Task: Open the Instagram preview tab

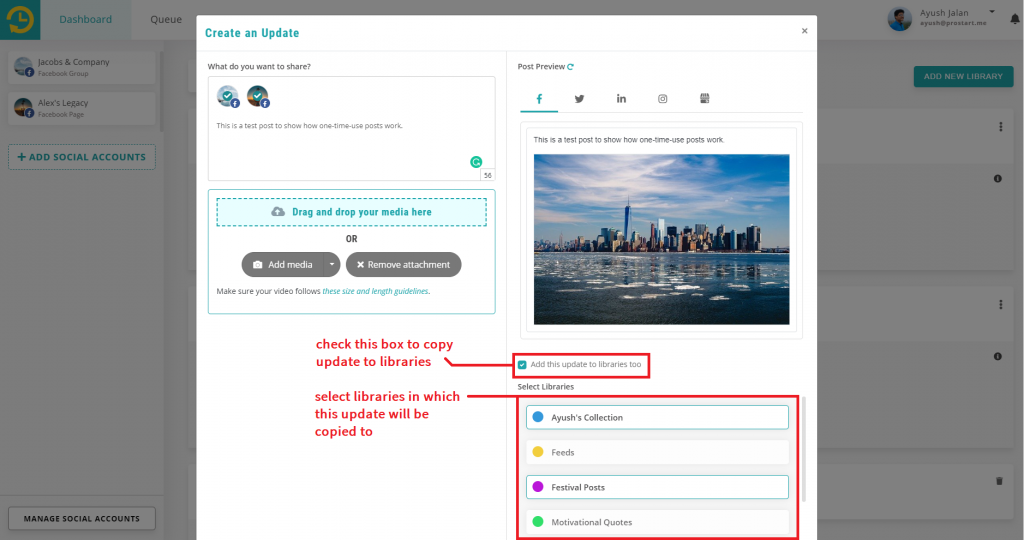Action: click(x=662, y=99)
